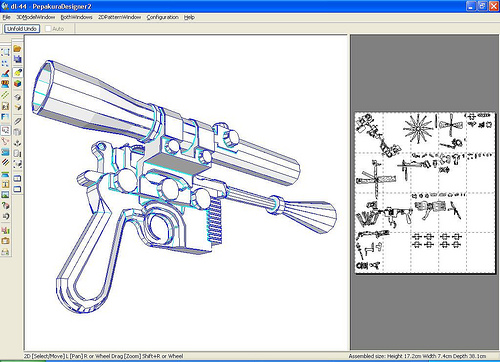Save the project with the floppy disk icon
Screen dimensions: 500x362
(17, 60)
